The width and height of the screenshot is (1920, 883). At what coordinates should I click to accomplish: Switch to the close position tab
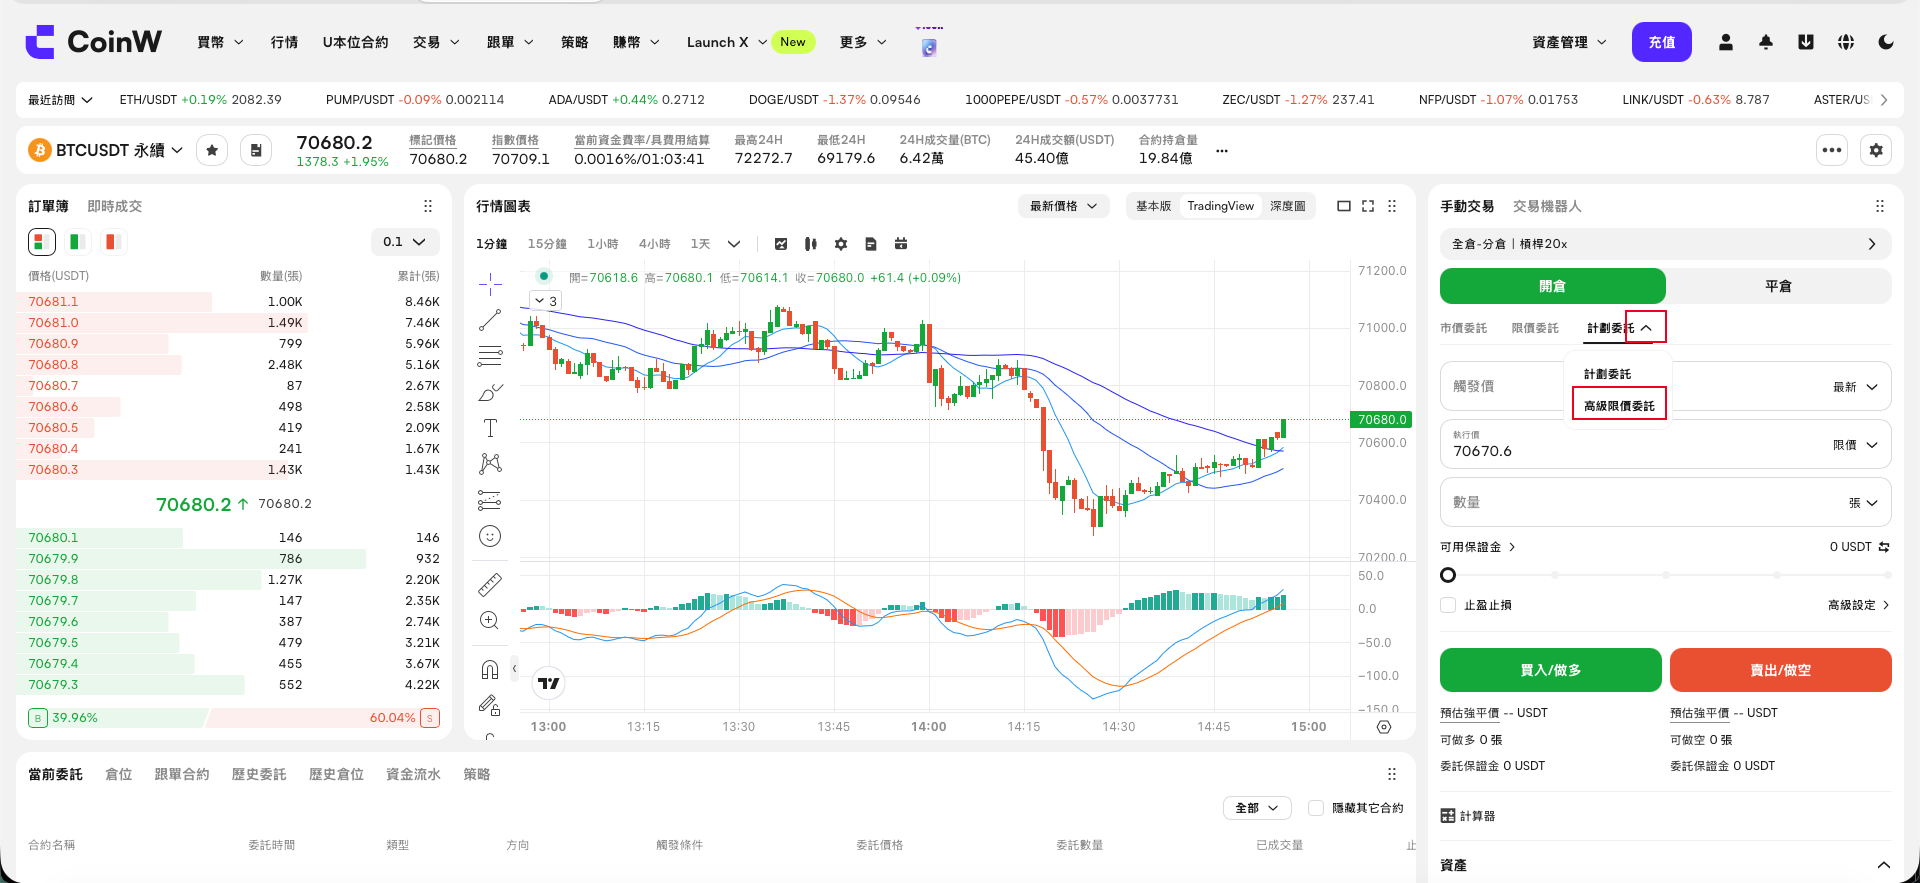point(1778,286)
